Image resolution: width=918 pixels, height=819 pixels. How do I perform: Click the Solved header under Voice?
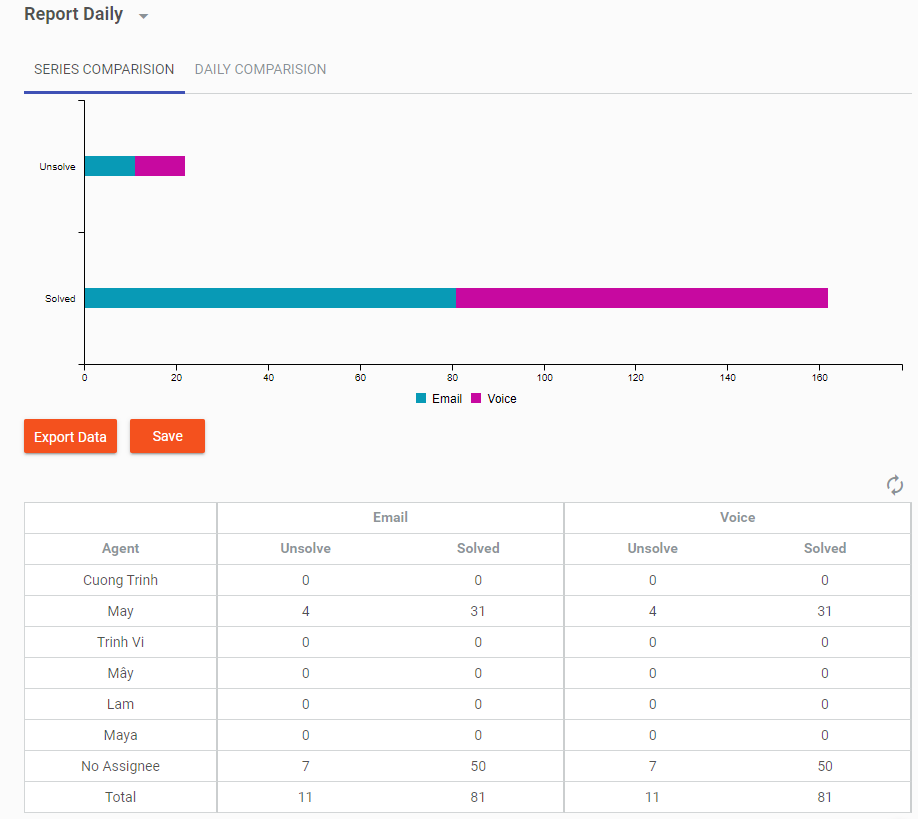pyautogui.click(x=825, y=549)
